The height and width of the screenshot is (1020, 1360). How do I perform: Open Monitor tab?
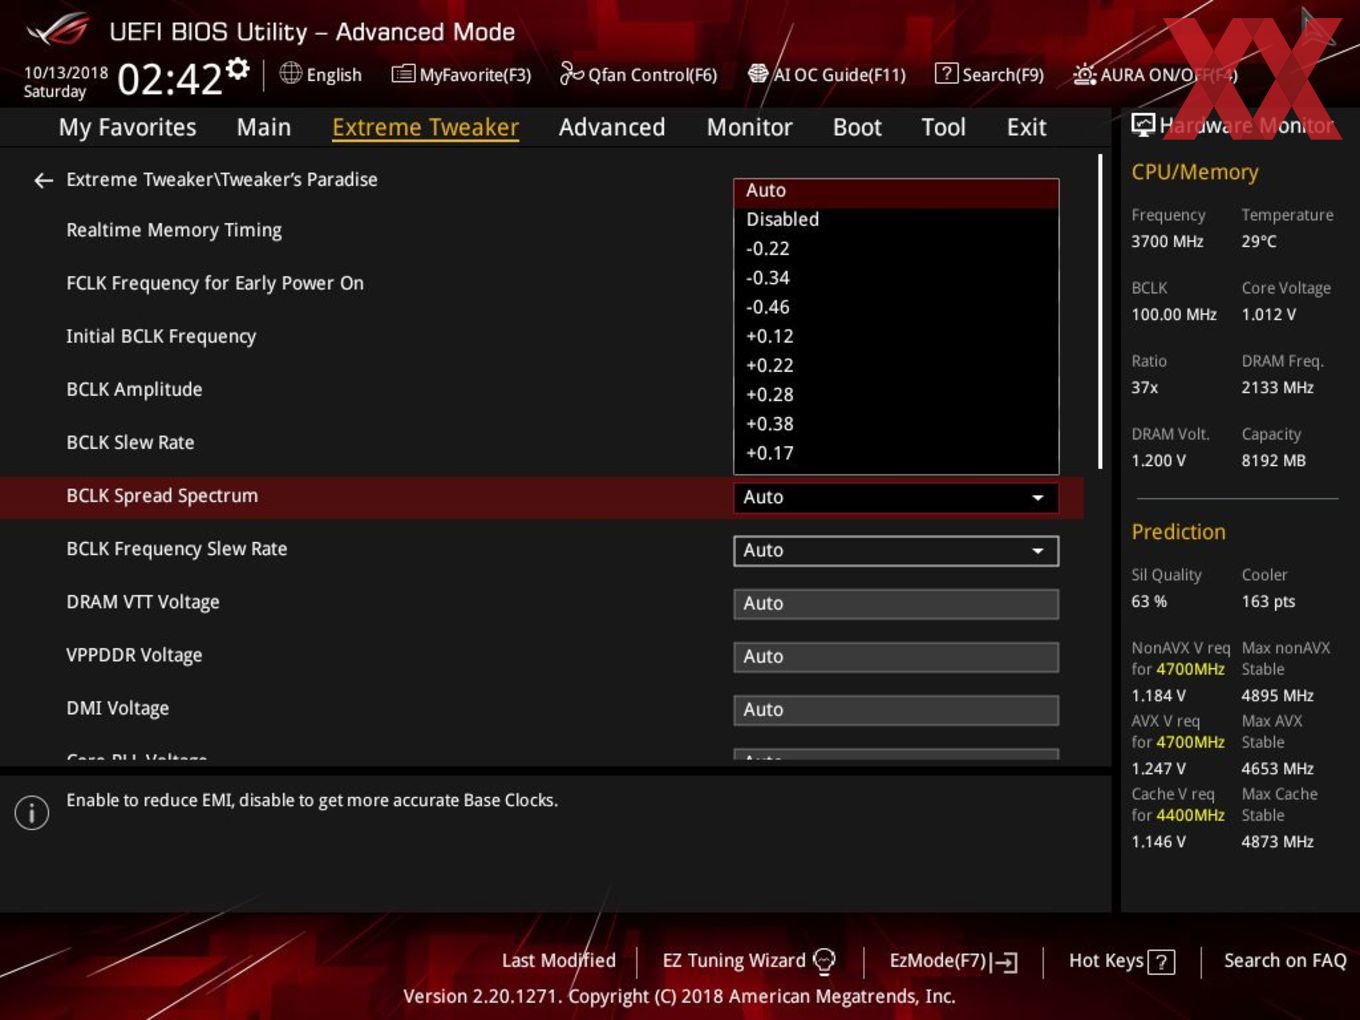tap(749, 127)
